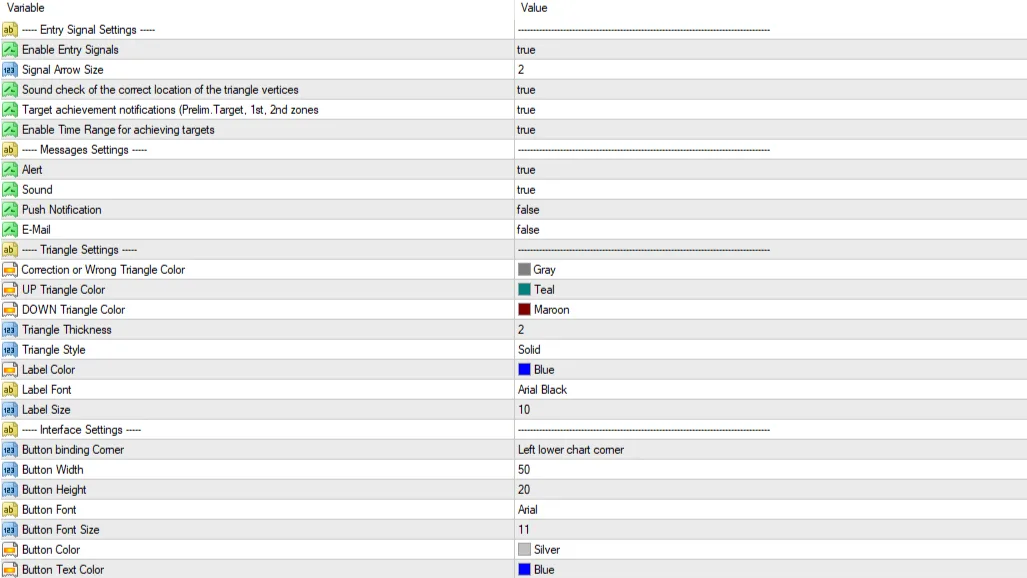Click the boolean icon next to Push Notification
Image resolution: width=1027 pixels, height=578 pixels.
pos(10,210)
